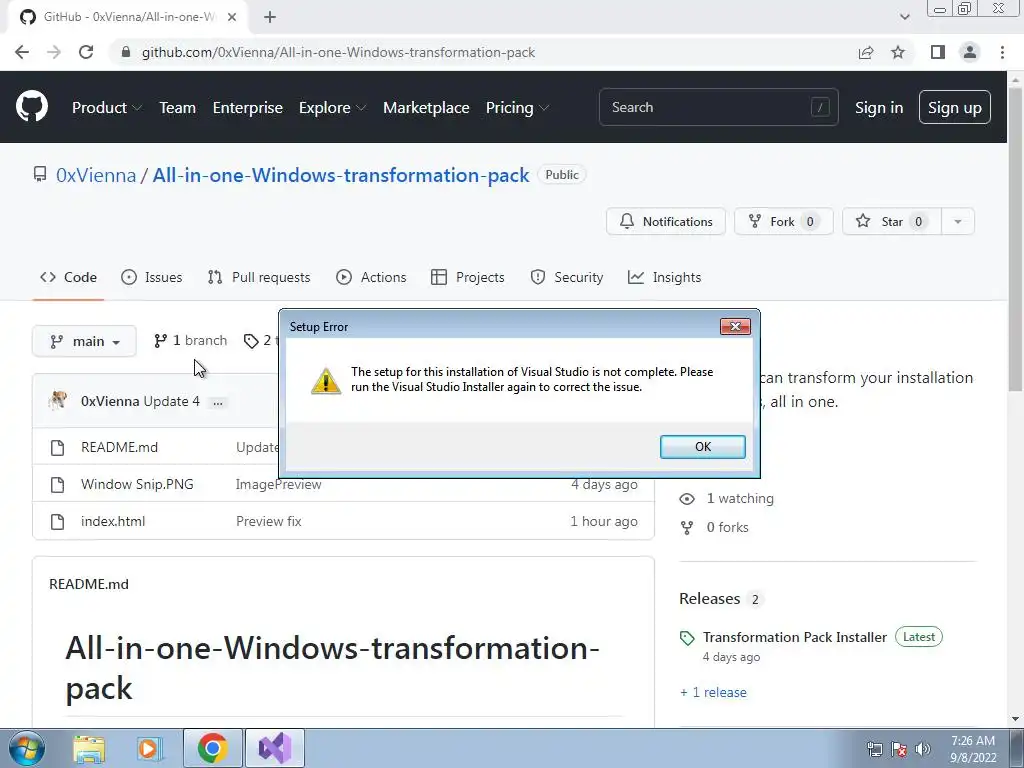Click the Visual Studio taskbar icon
This screenshot has width=1024, height=768.
click(275, 748)
